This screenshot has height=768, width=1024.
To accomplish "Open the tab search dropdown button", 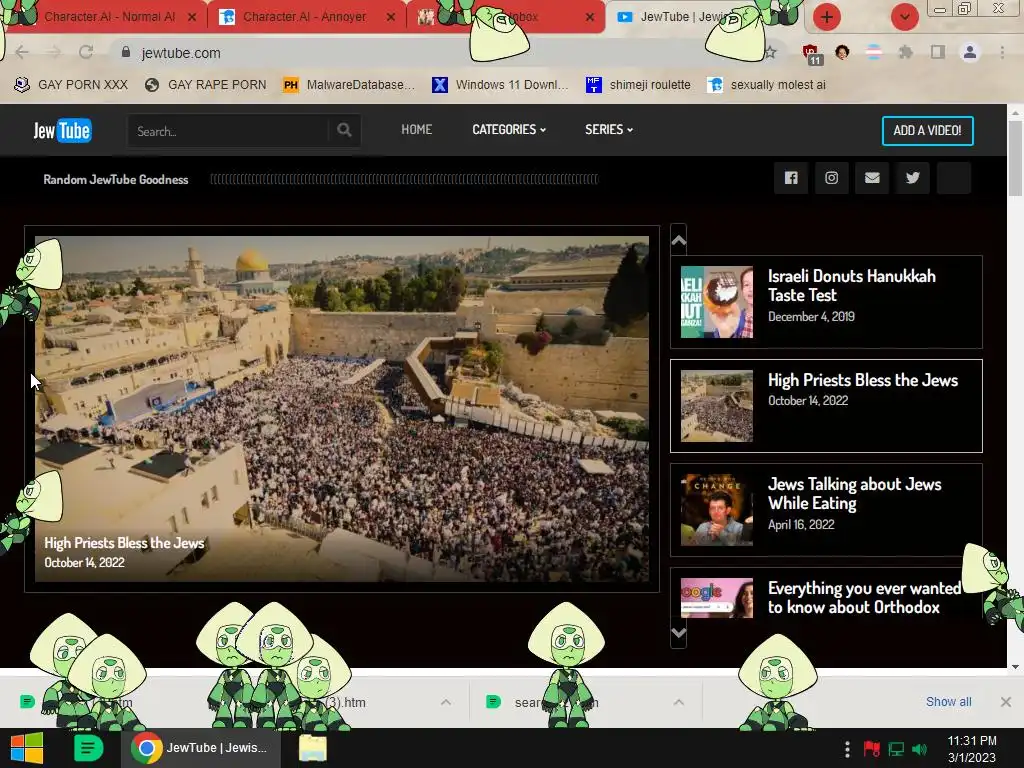I will coord(904,17).
